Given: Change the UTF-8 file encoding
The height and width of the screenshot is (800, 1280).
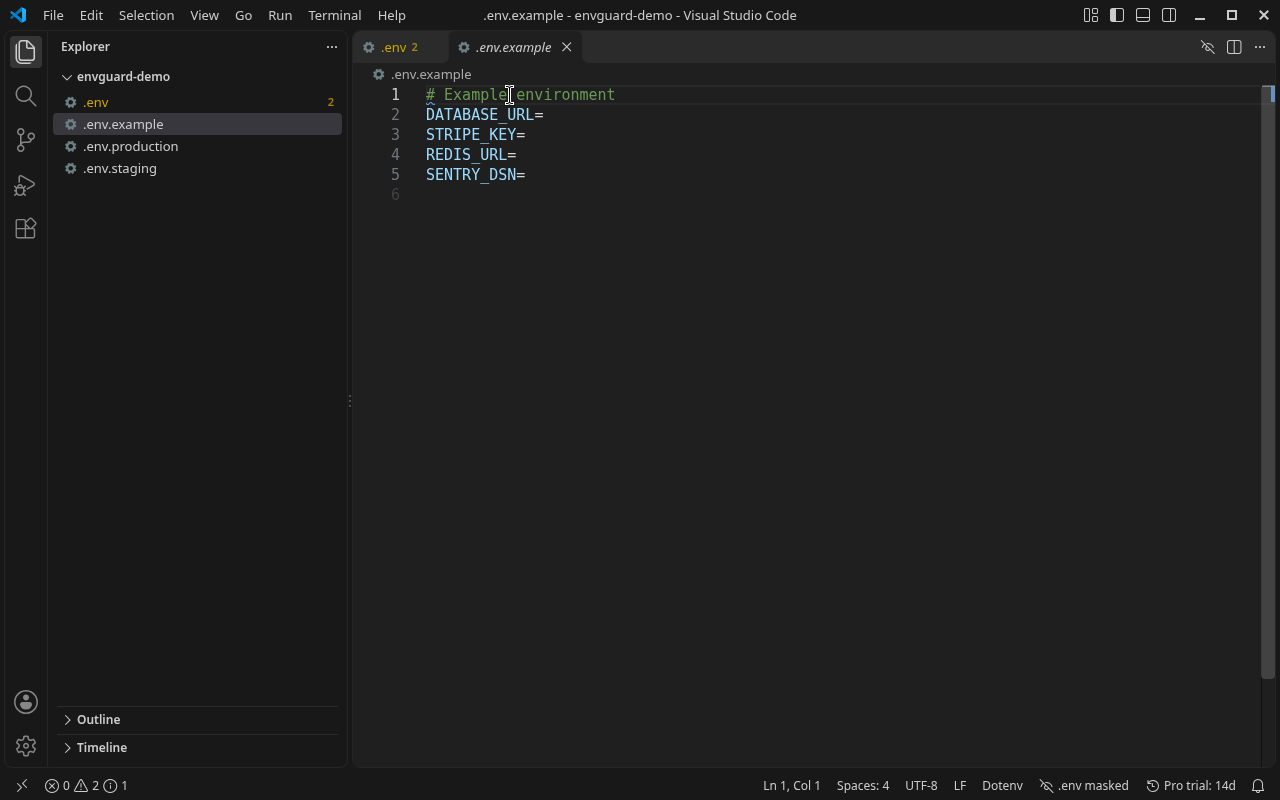Looking at the screenshot, I should point(921,786).
